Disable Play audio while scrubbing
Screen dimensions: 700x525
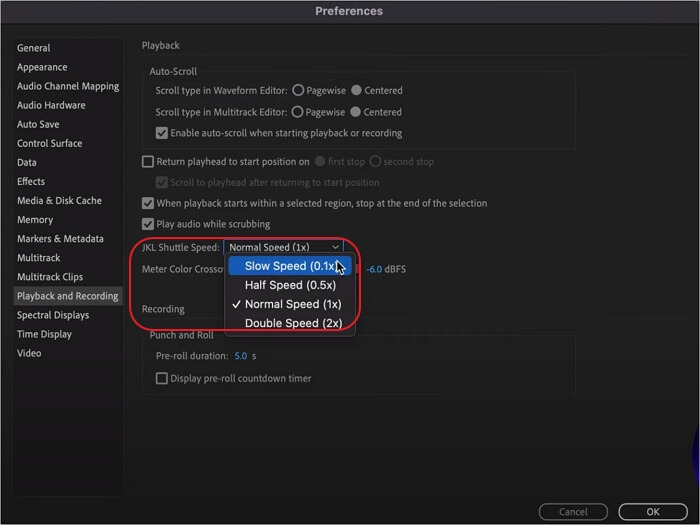click(x=148, y=224)
